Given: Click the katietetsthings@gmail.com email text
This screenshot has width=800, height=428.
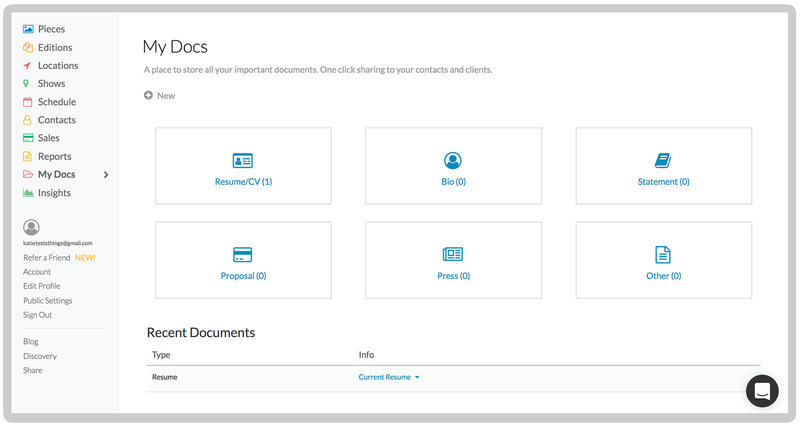Looking at the screenshot, I should point(58,243).
